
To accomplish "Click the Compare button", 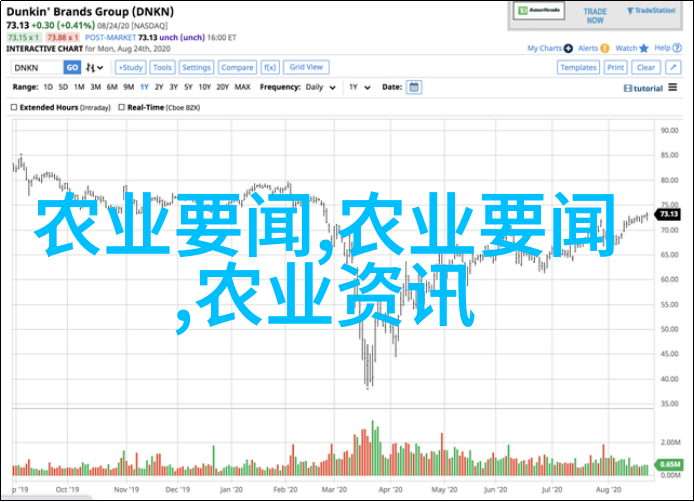I will click(x=237, y=67).
